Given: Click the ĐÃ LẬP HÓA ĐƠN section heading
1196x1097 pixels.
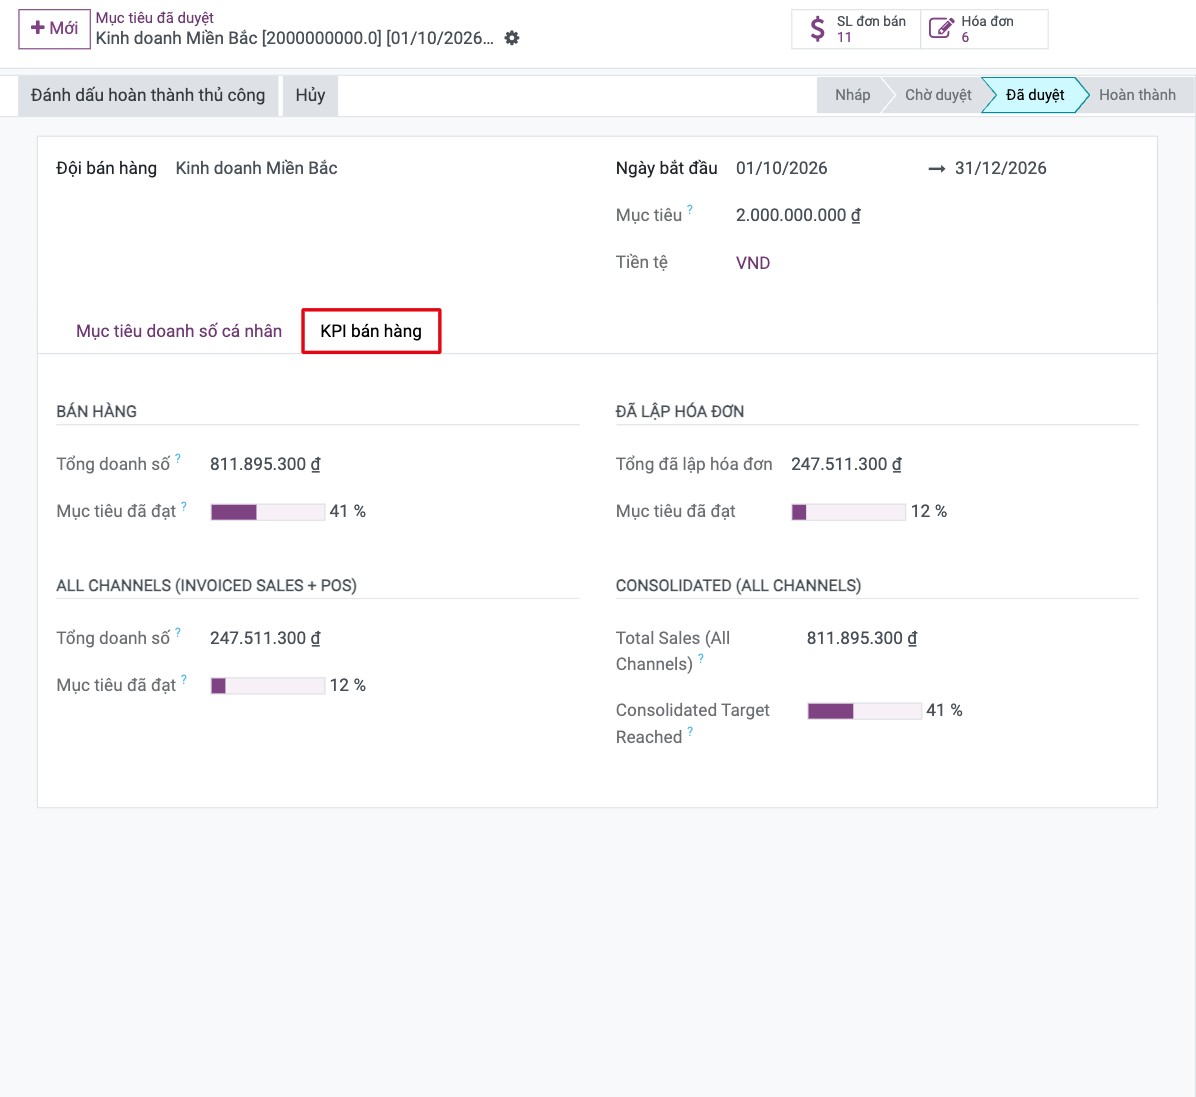Looking at the screenshot, I should pos(680,412).
